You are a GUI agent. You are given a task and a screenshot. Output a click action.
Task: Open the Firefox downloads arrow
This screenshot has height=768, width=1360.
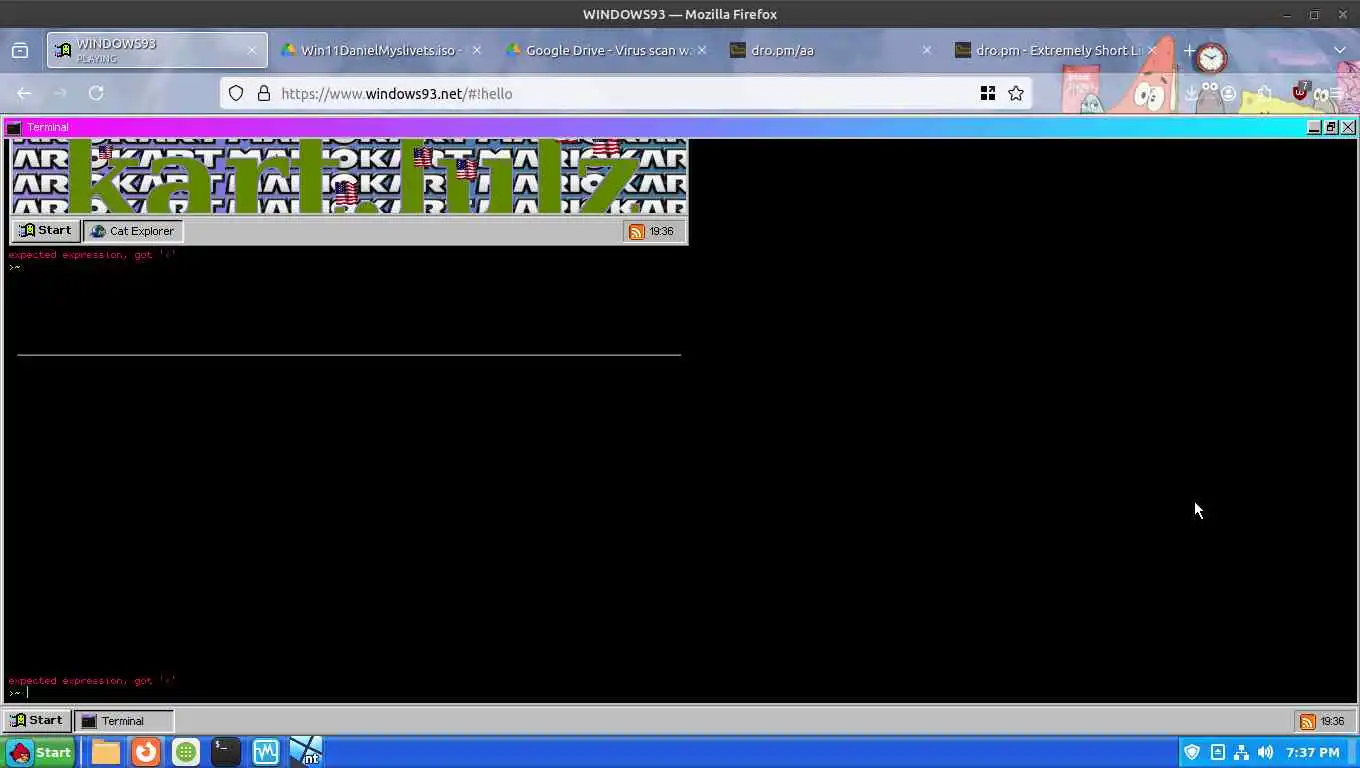(1191, 93)
